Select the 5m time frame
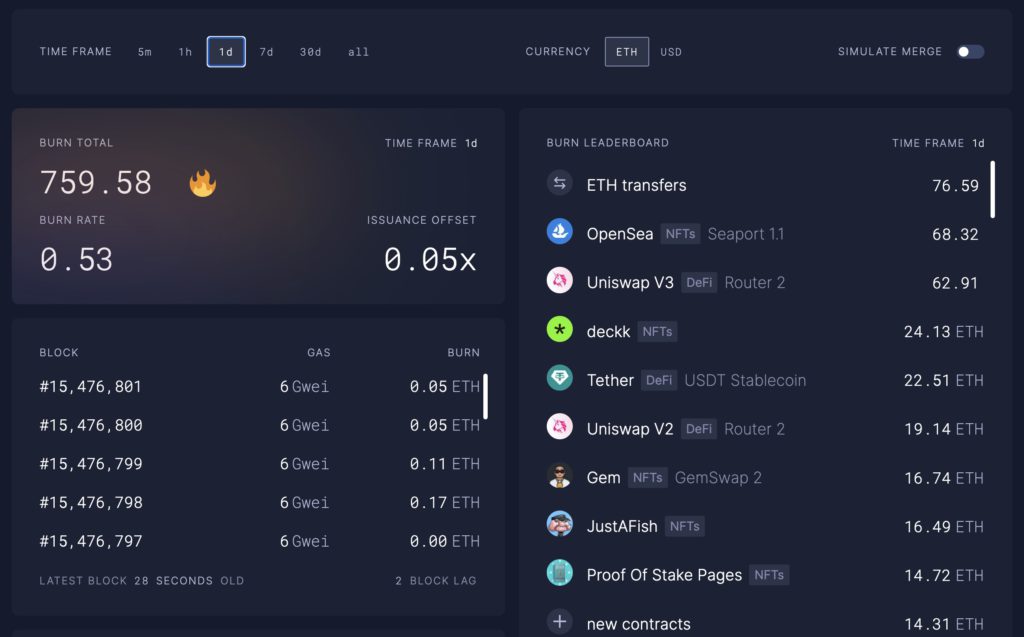This screenshot has height=637, width=1024. tap(144, 52)
